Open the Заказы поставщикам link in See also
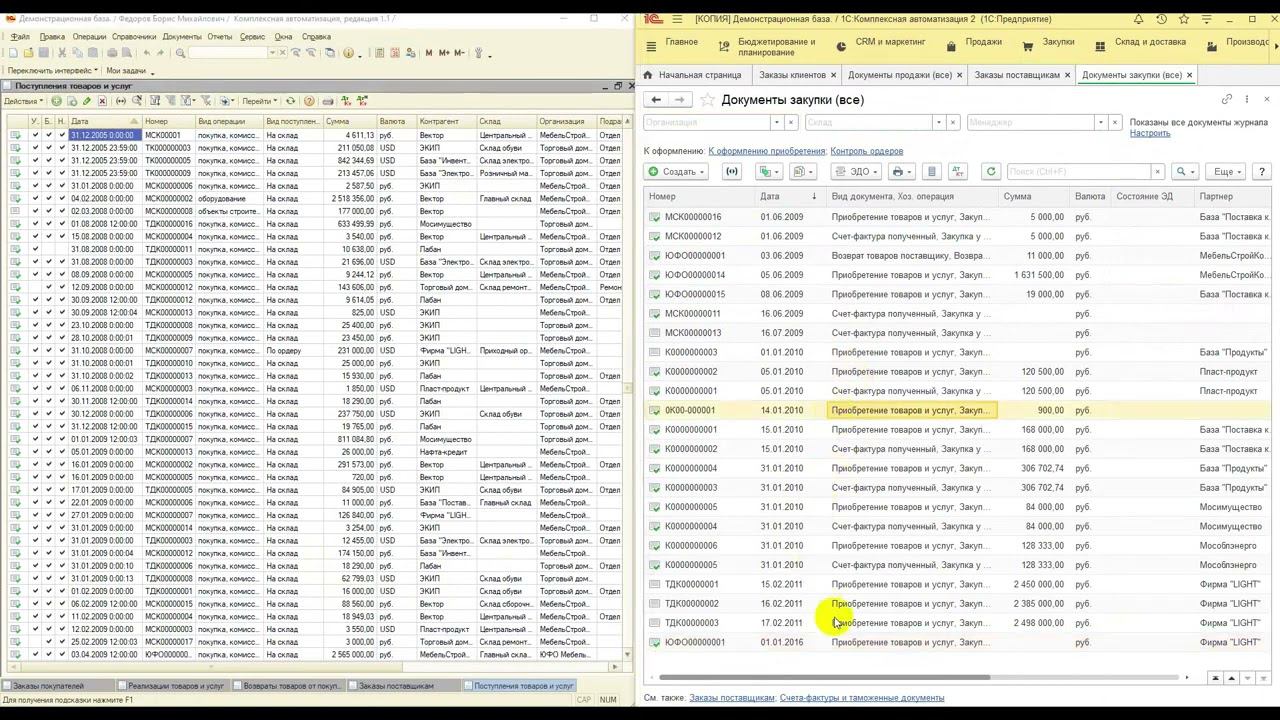Viewport: 1280px width, 720px height. point(732,698)
